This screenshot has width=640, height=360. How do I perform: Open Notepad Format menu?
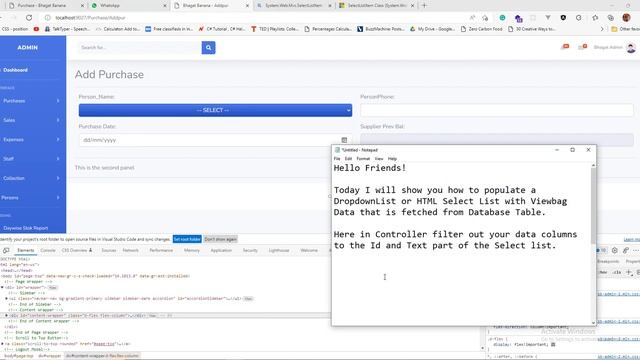[363, 158]
